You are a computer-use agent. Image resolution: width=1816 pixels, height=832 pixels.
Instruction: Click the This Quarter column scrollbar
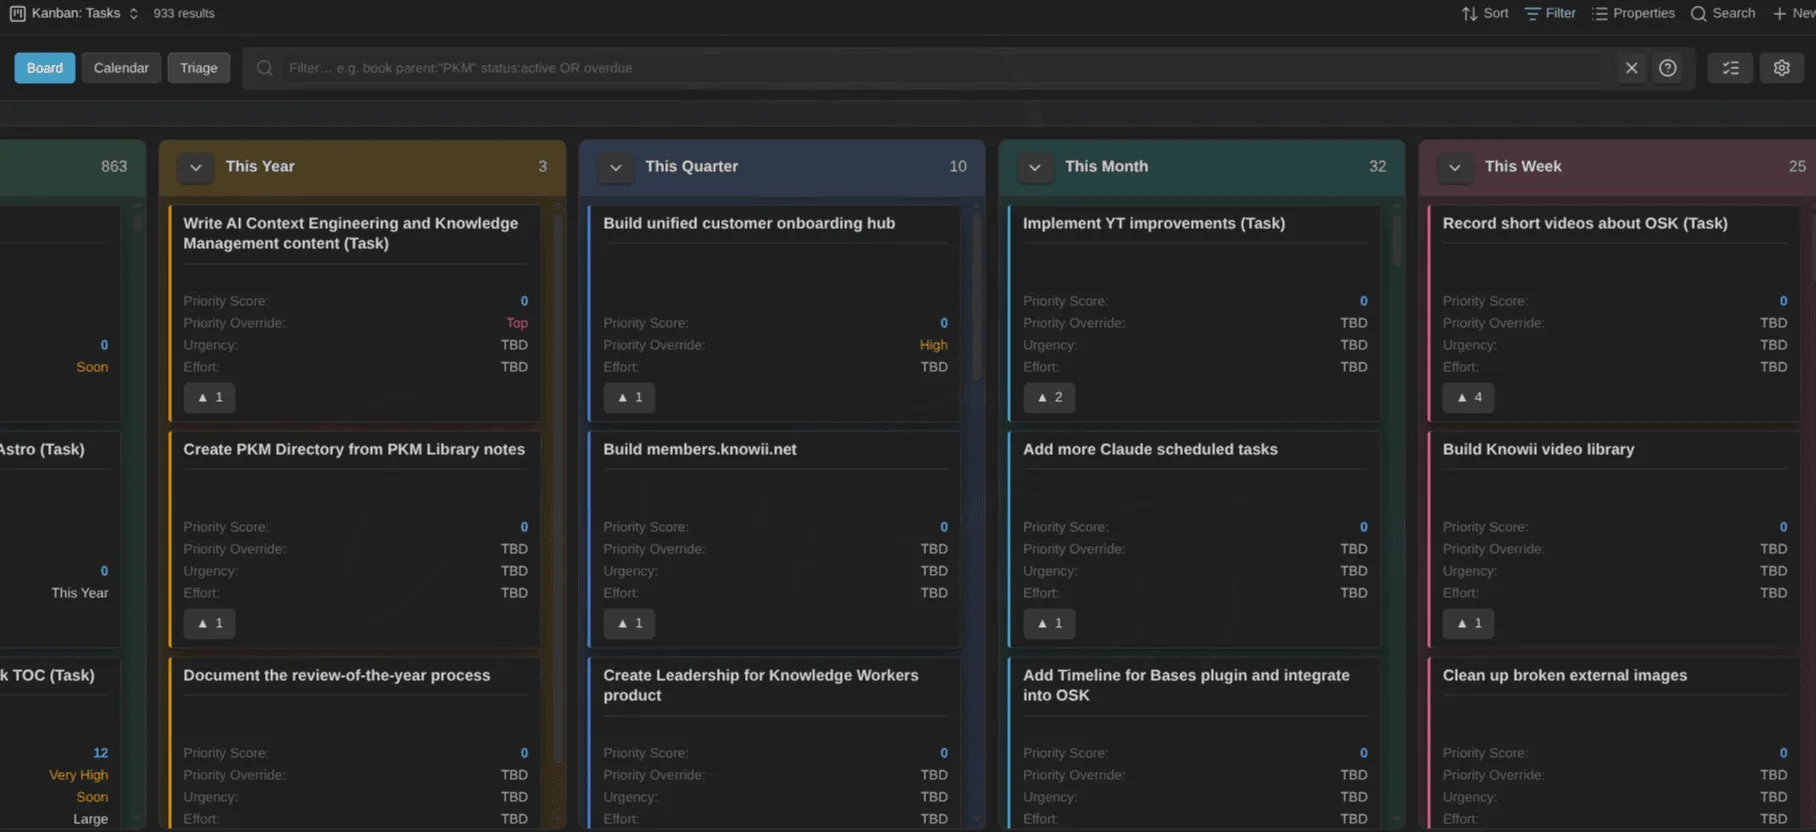pos(977,297)
